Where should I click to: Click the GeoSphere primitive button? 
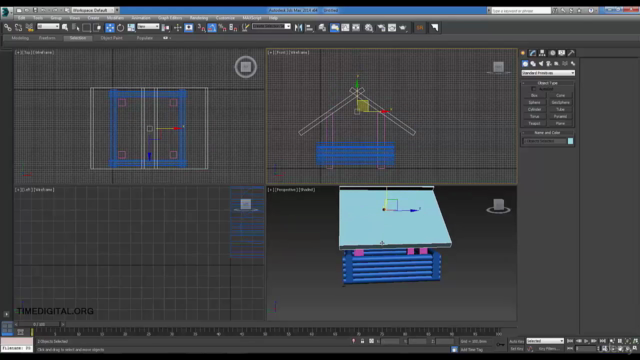[x=560, y=102]
